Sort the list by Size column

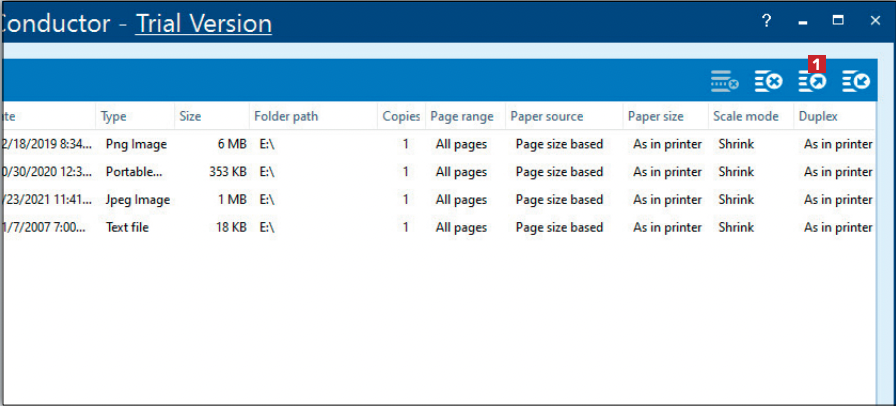click(x=190, y=116)
